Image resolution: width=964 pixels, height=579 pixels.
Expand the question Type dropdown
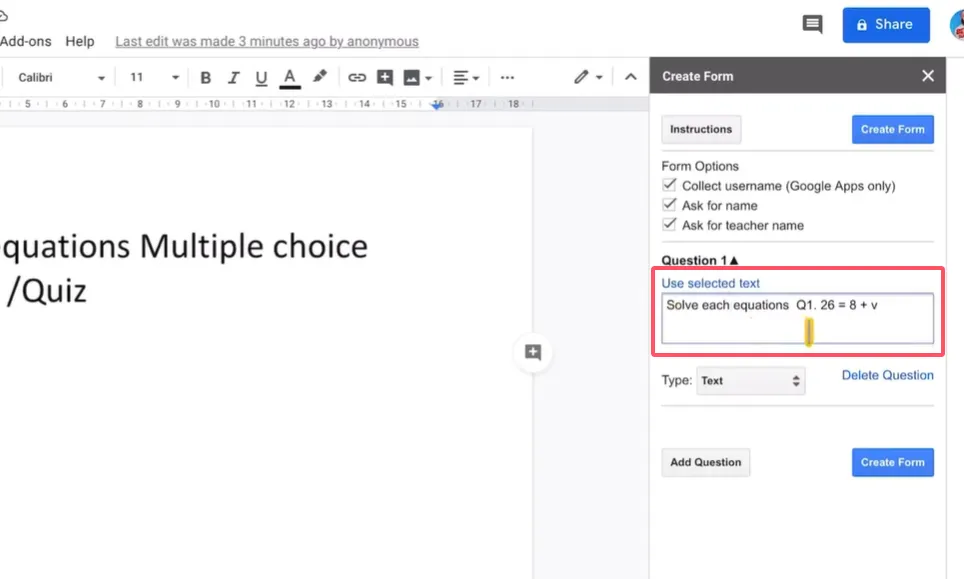[751, 381]
